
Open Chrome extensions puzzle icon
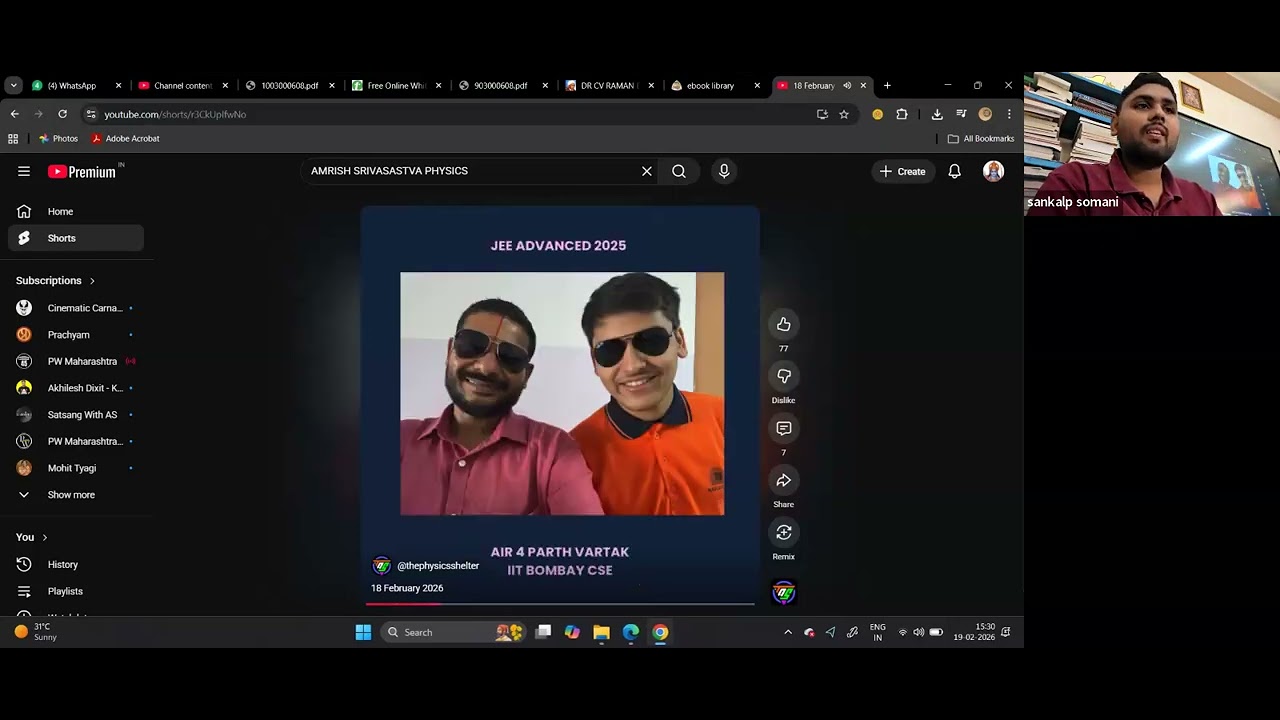[x=902, y=114]
